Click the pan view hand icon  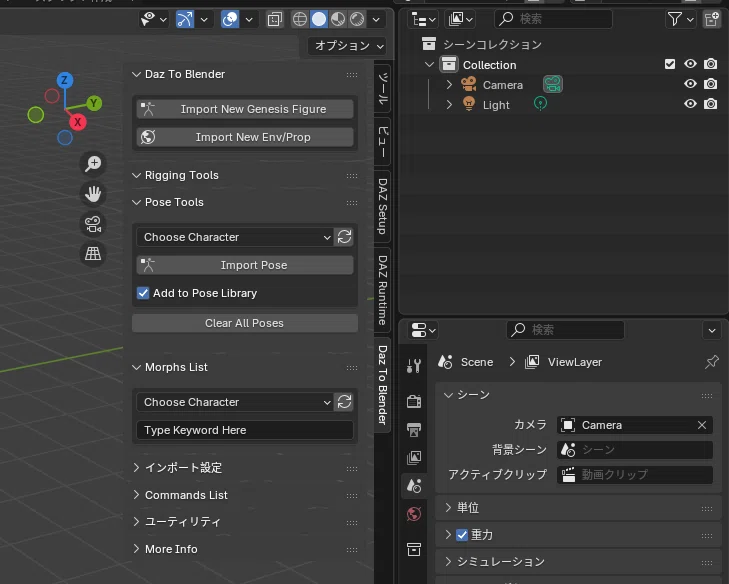pyautogui.click(x=93, y=193)
